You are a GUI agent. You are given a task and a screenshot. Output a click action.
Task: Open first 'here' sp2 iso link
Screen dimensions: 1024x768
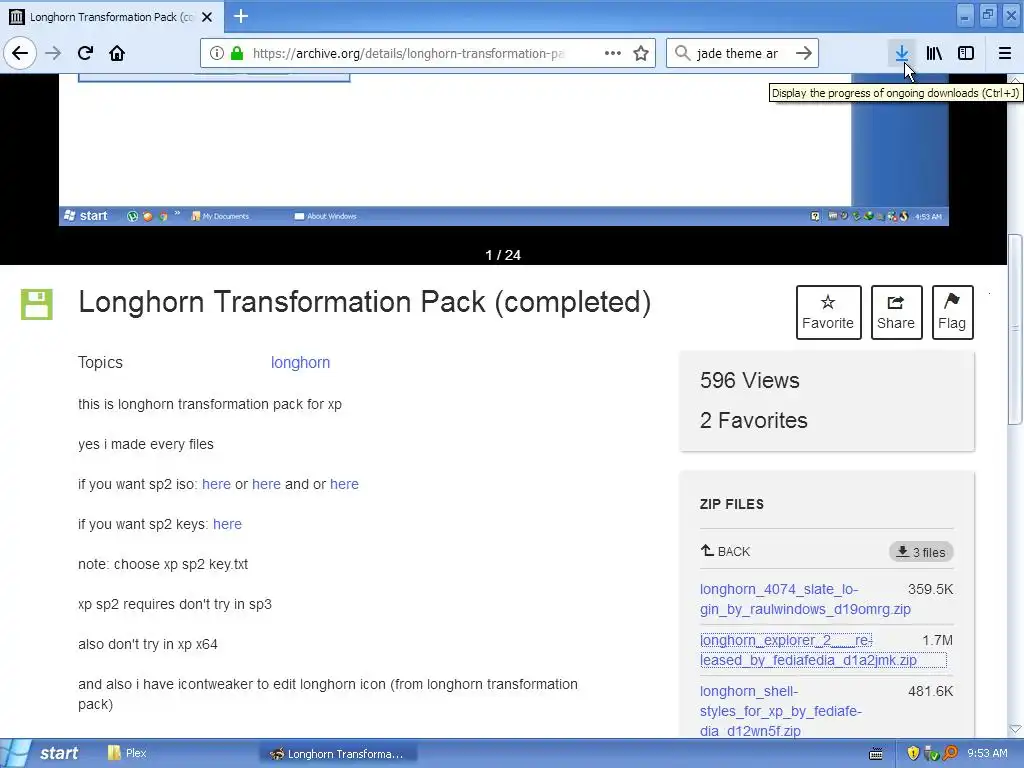[216, 484]
